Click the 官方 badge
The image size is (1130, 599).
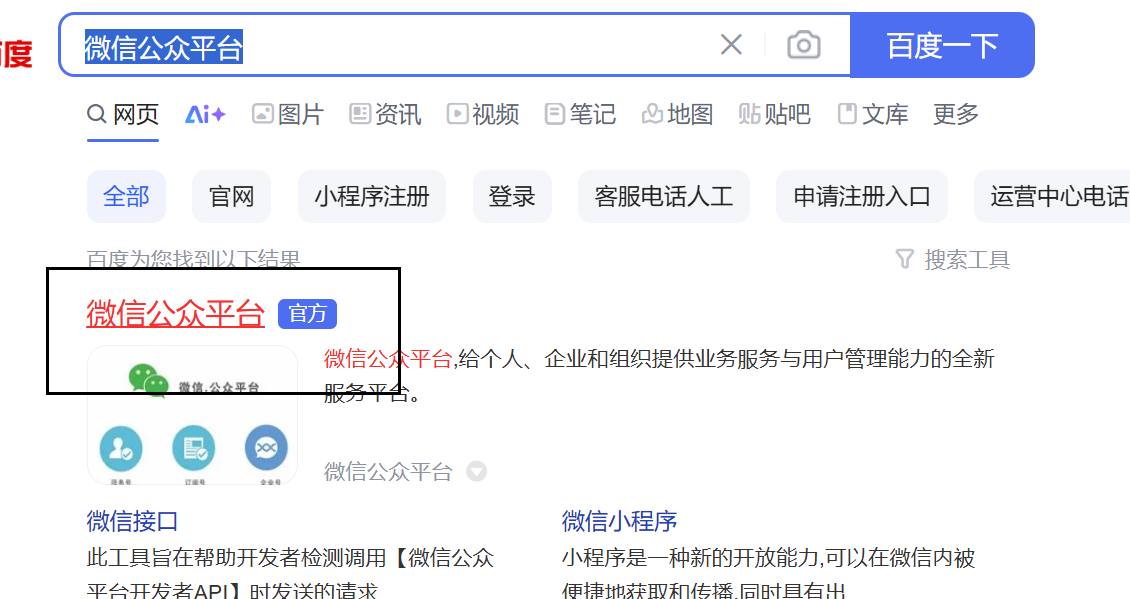click(x=308, y=314)
